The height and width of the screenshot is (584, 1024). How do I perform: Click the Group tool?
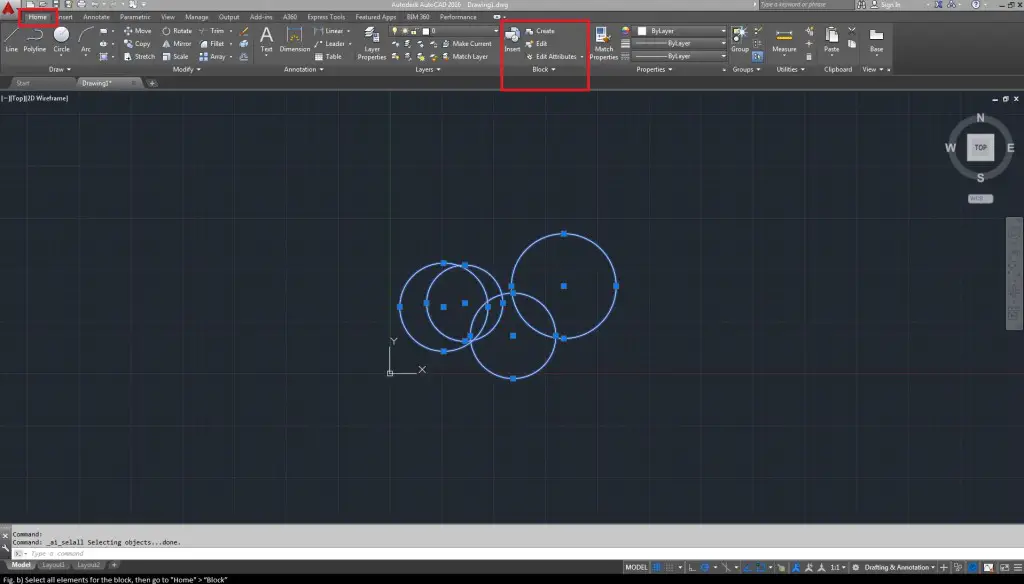pos(739,39)
